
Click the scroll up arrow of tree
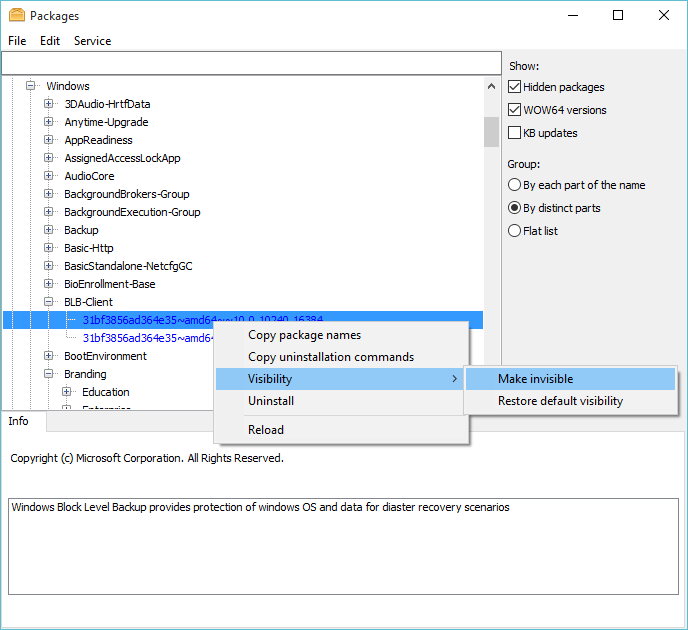tap(491, 86)
